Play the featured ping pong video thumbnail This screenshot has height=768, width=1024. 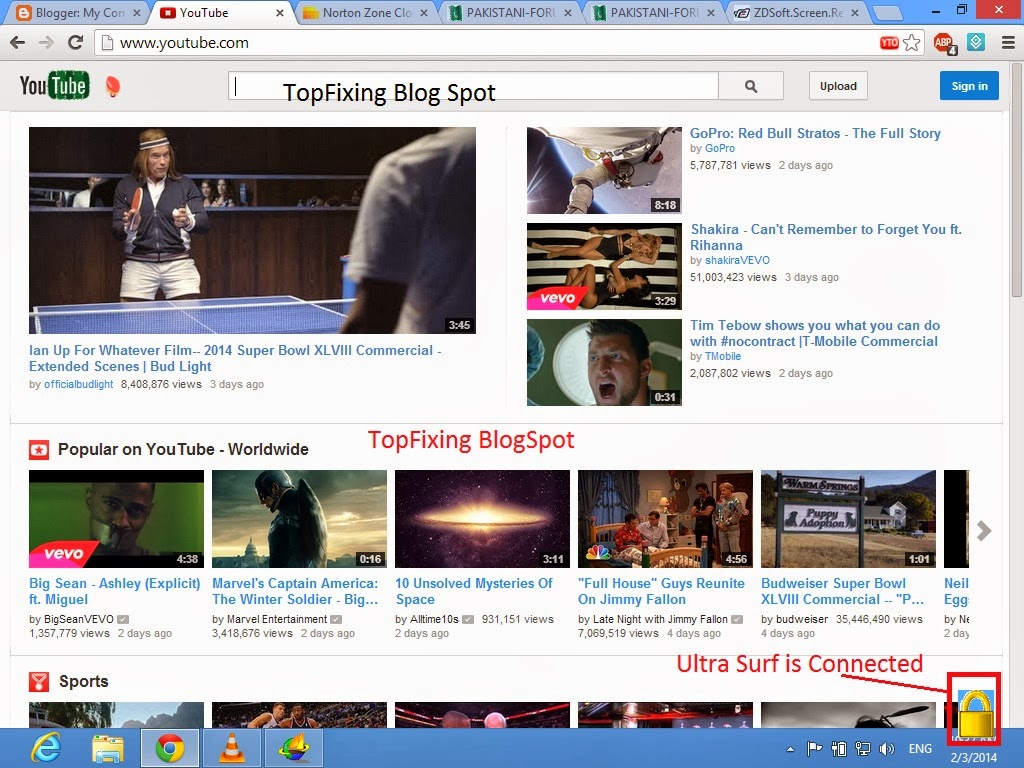click(252, 231)
